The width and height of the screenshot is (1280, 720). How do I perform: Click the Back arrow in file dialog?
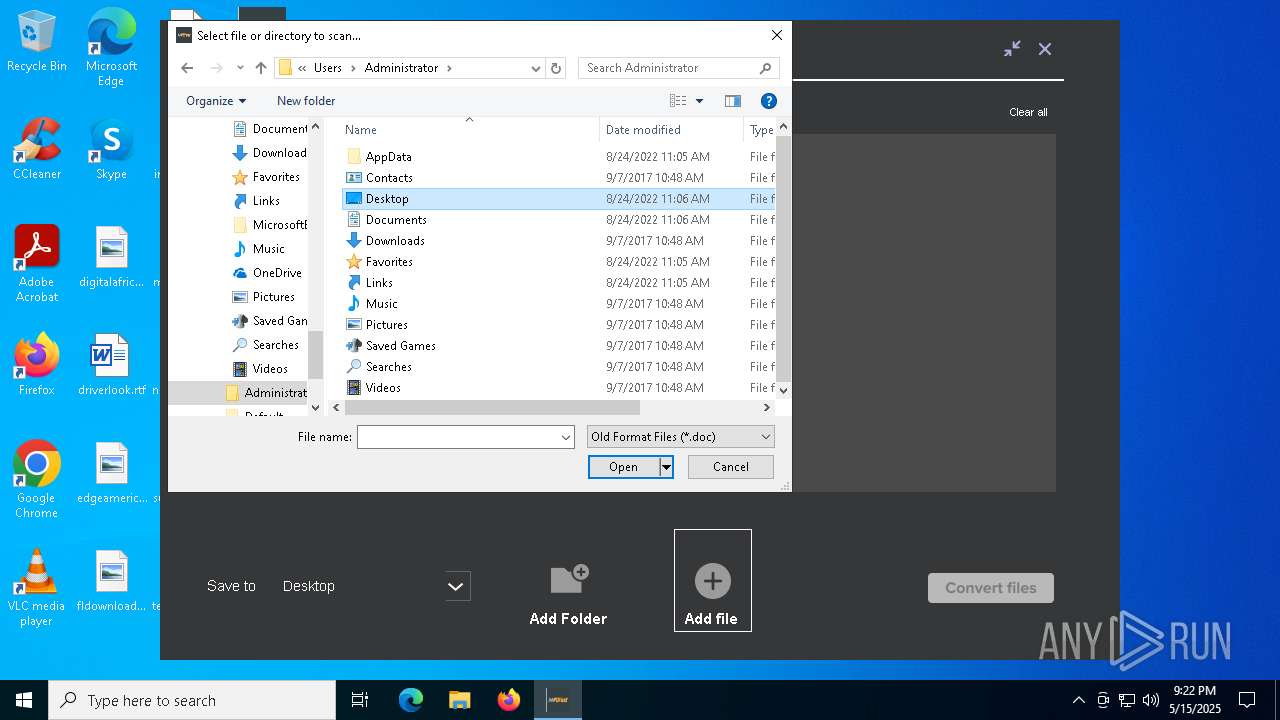187,68
